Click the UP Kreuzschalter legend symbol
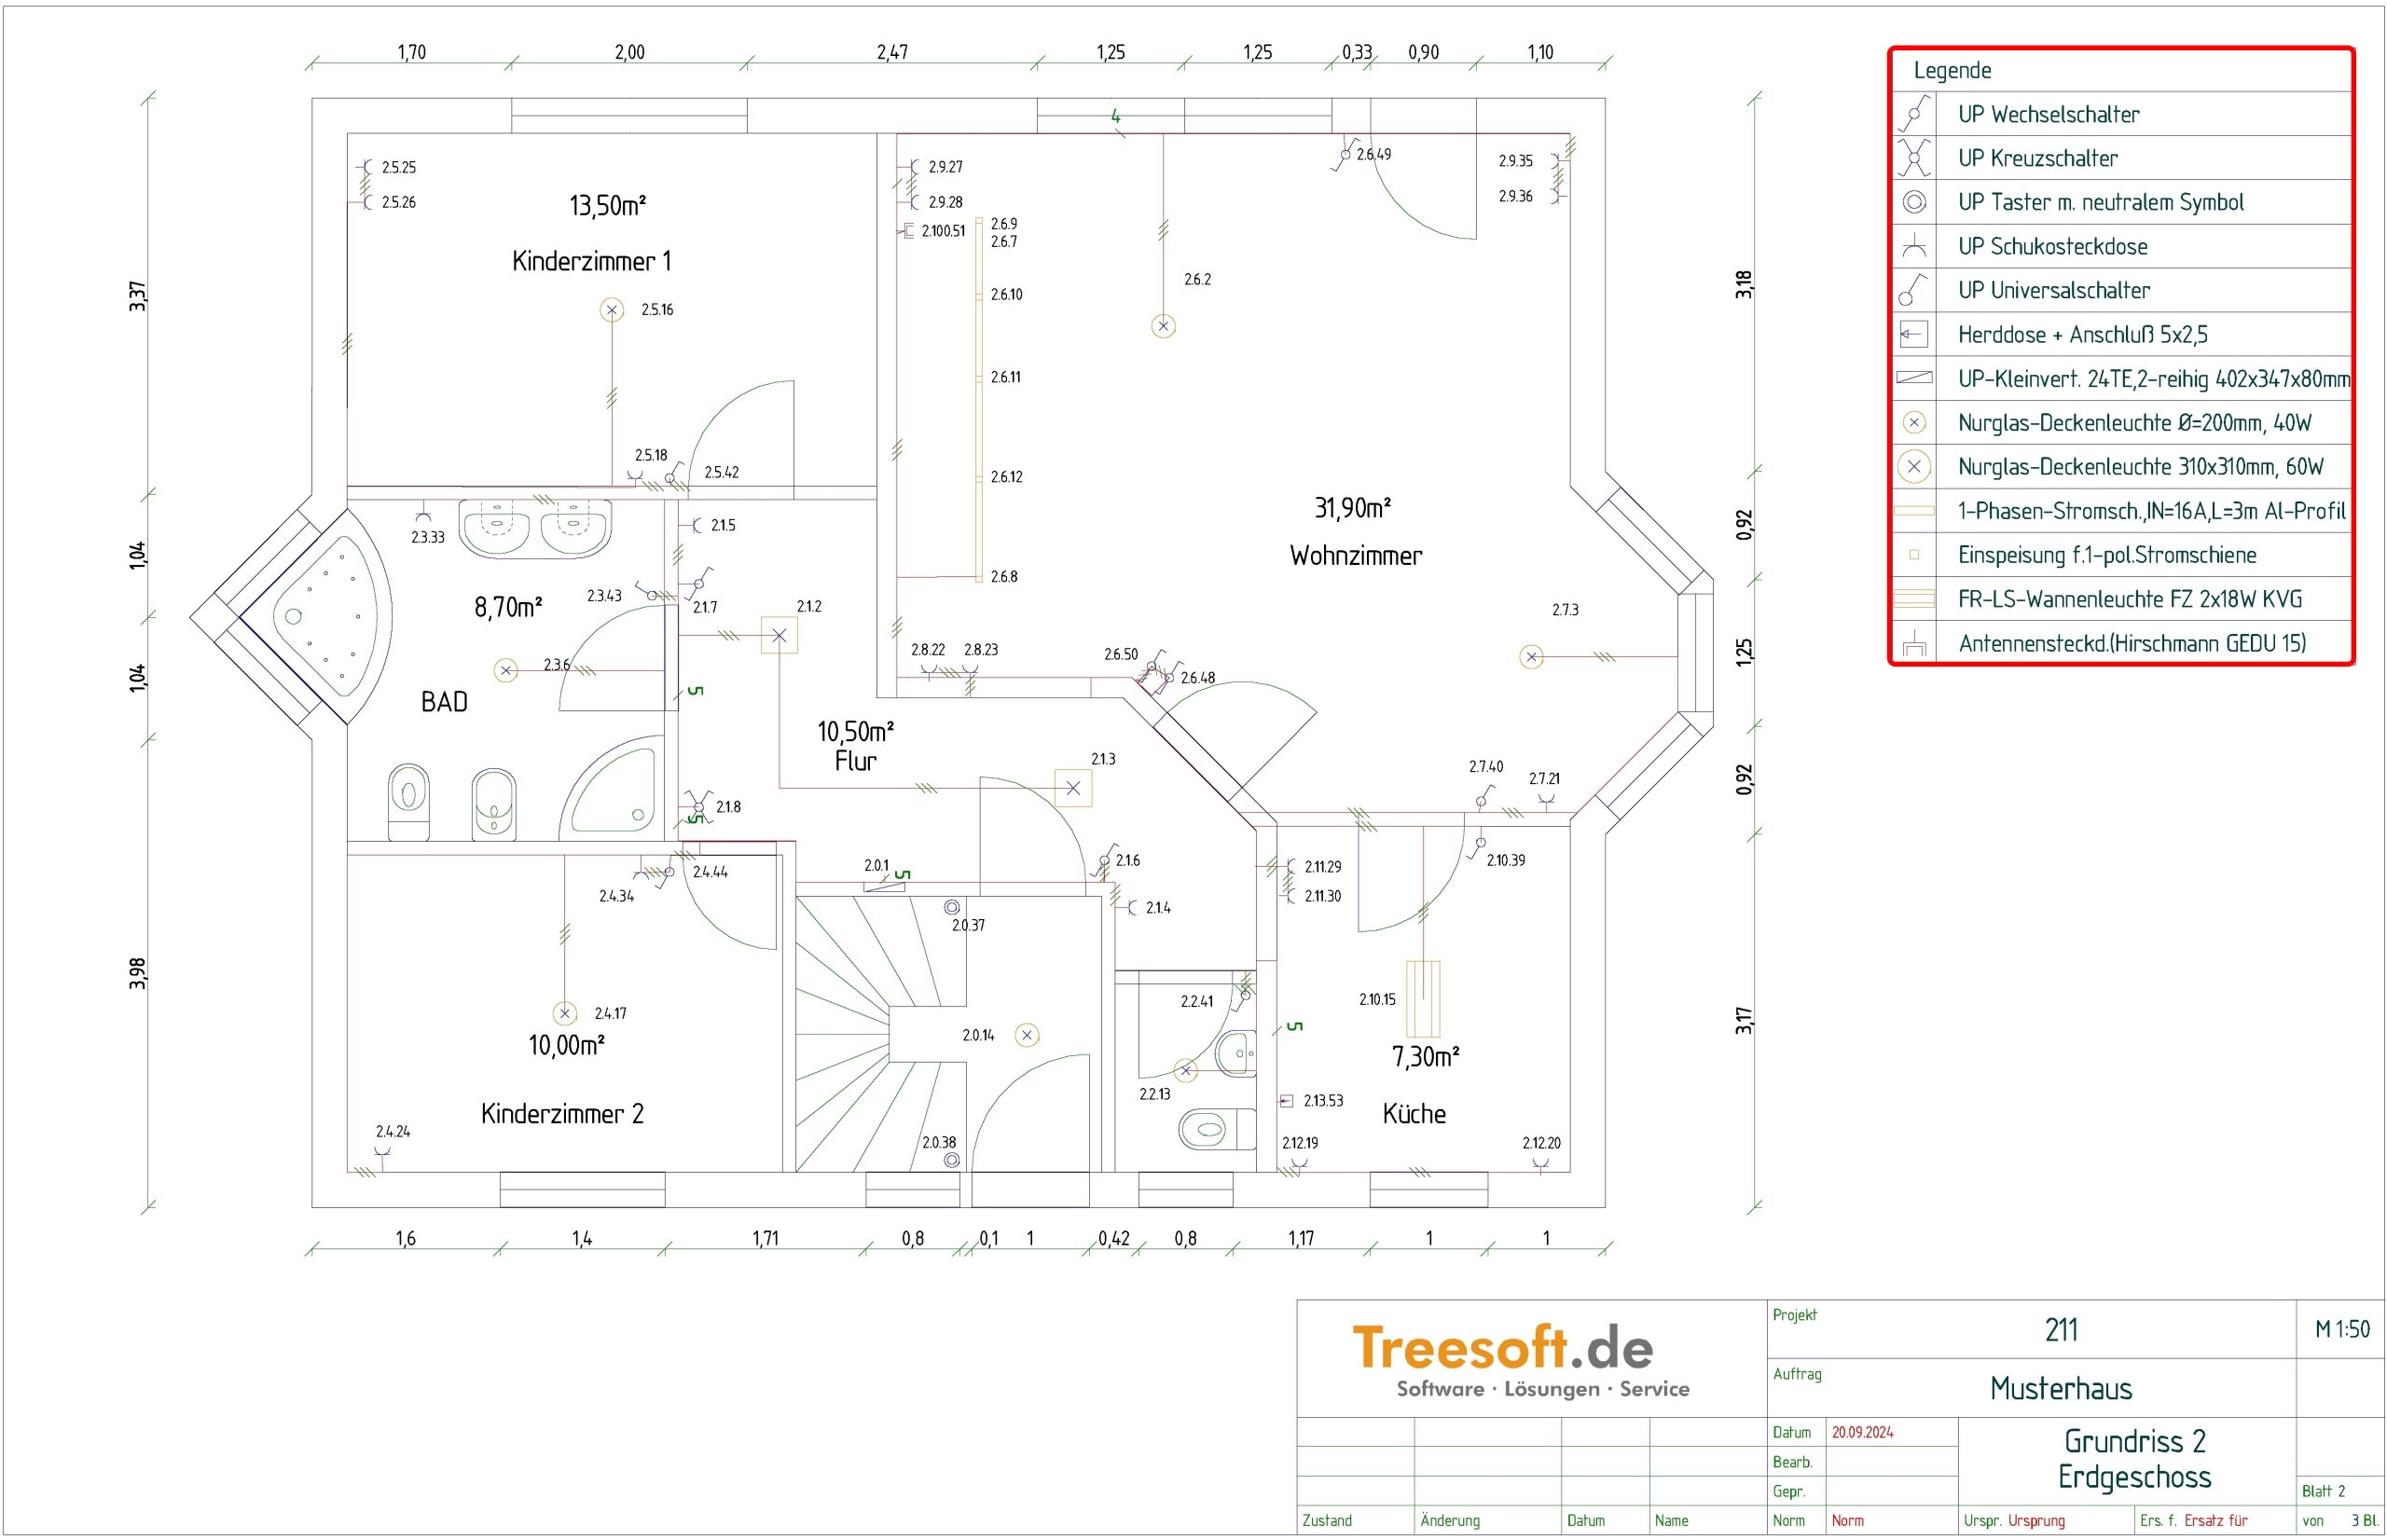2387x1540 pixels. click(x=1913, y=158)
